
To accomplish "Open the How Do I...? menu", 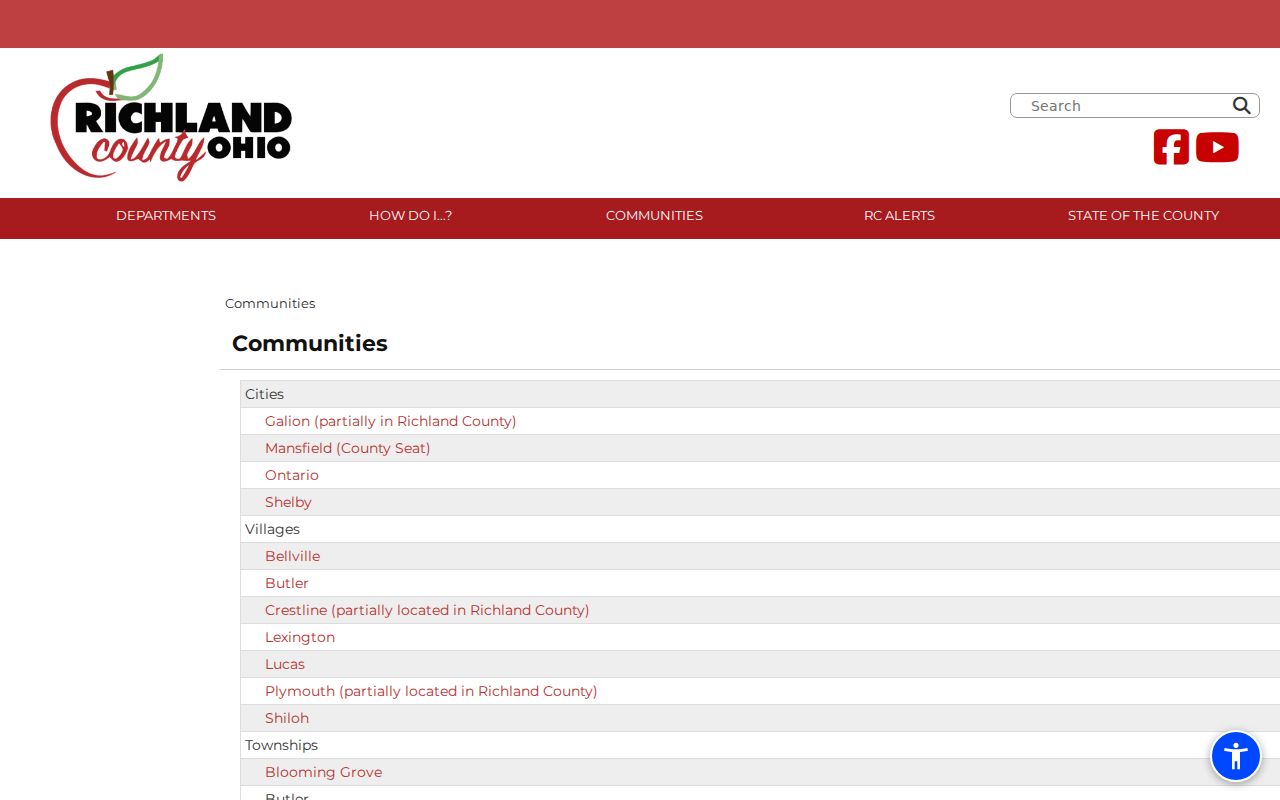I will [410, 216].
